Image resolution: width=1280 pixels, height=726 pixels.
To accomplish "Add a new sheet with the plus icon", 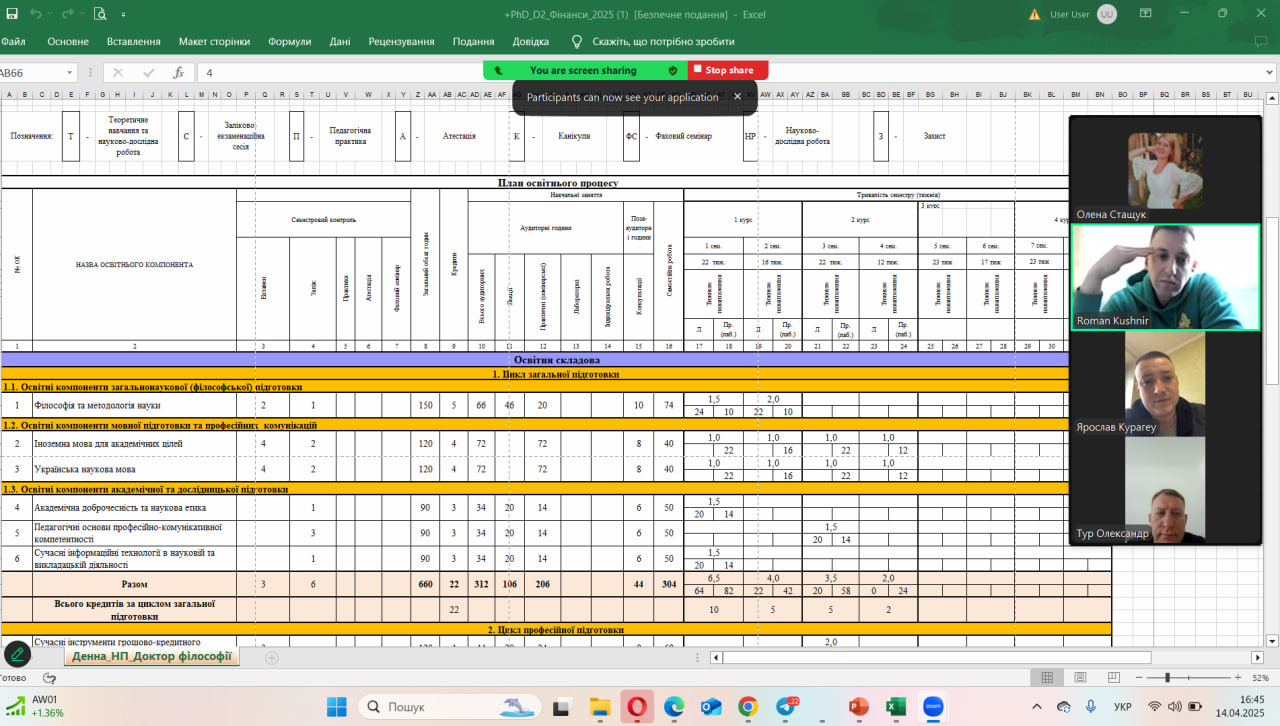I will (271, 658).
